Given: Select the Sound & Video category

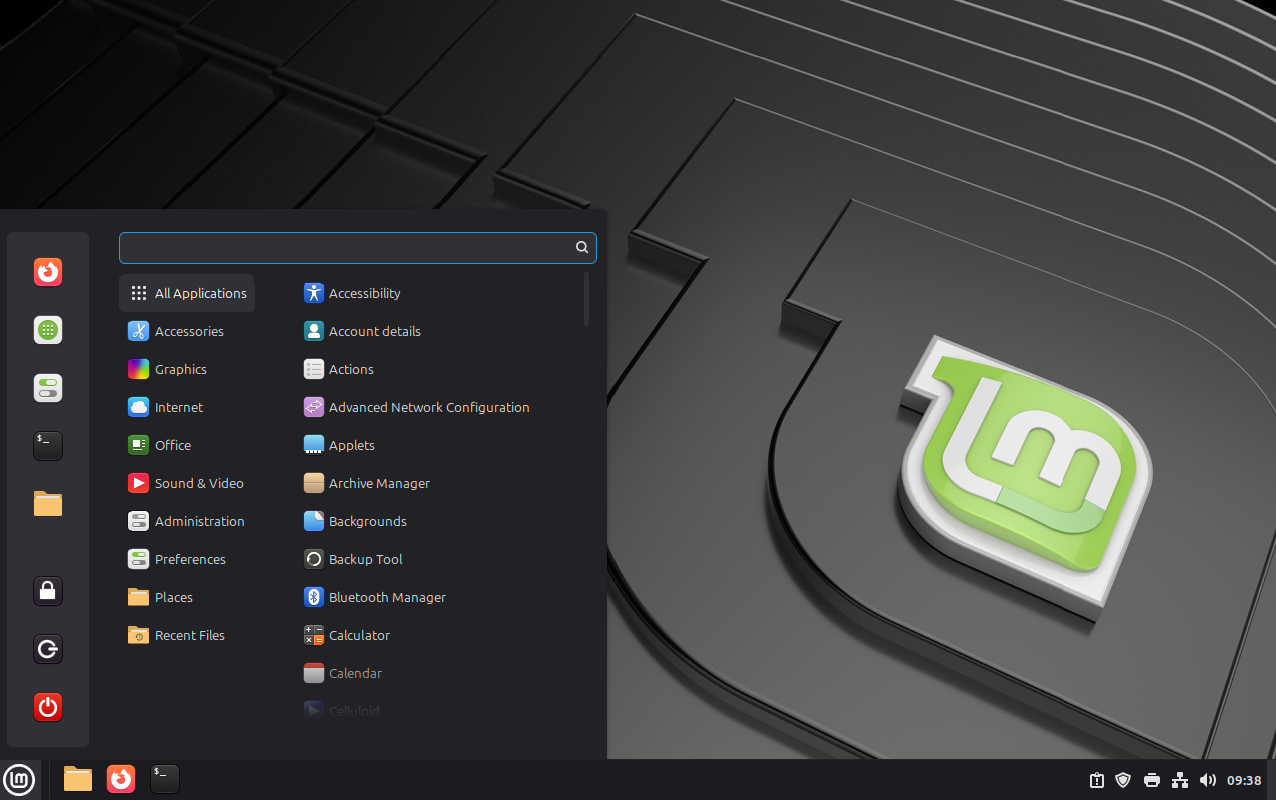Looking at the screenshot, I should 198,483.
